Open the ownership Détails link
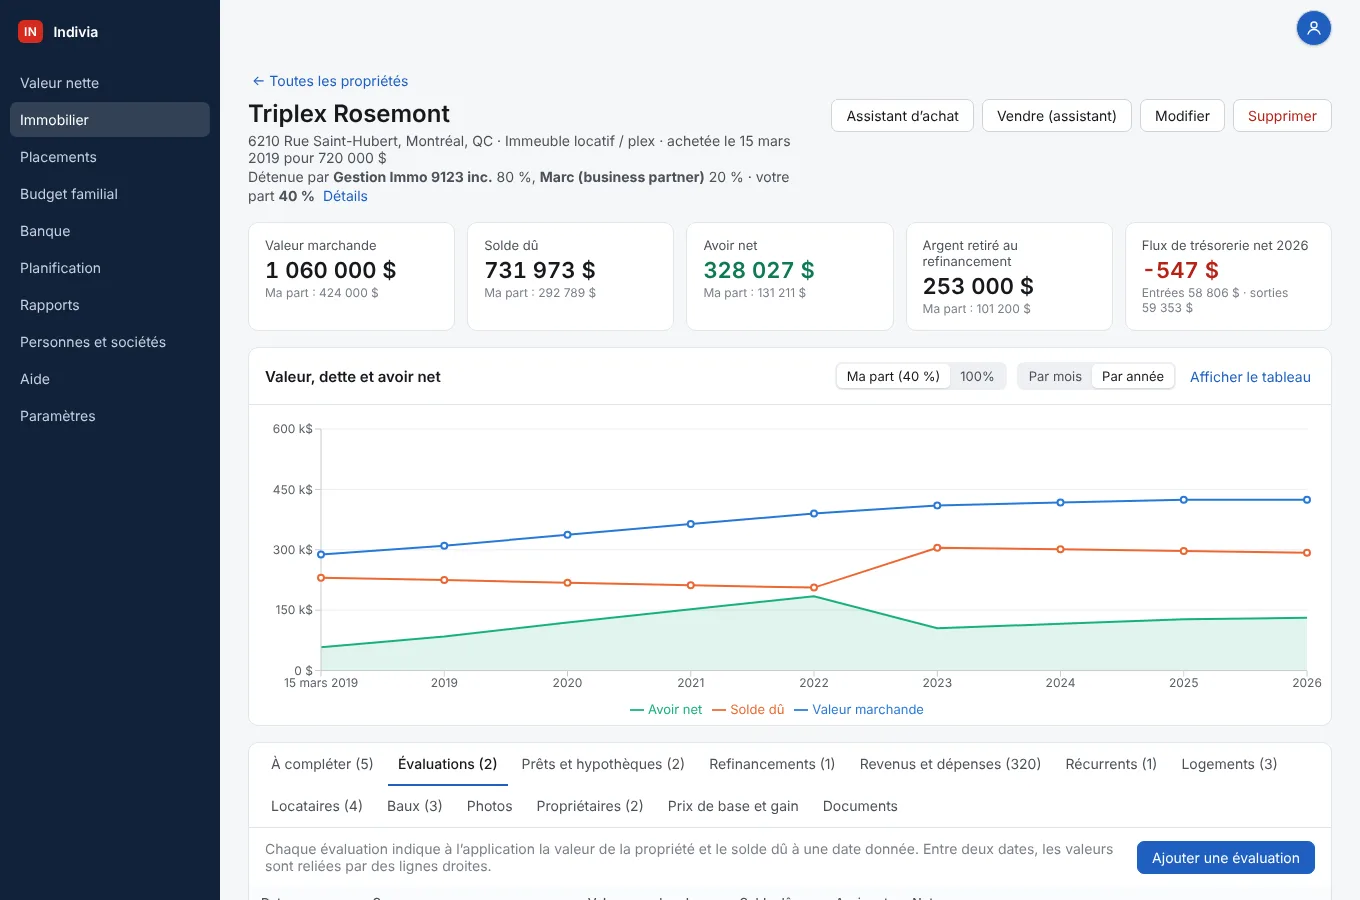Viewport: 1360px width, 900px height. click(345, 196)
